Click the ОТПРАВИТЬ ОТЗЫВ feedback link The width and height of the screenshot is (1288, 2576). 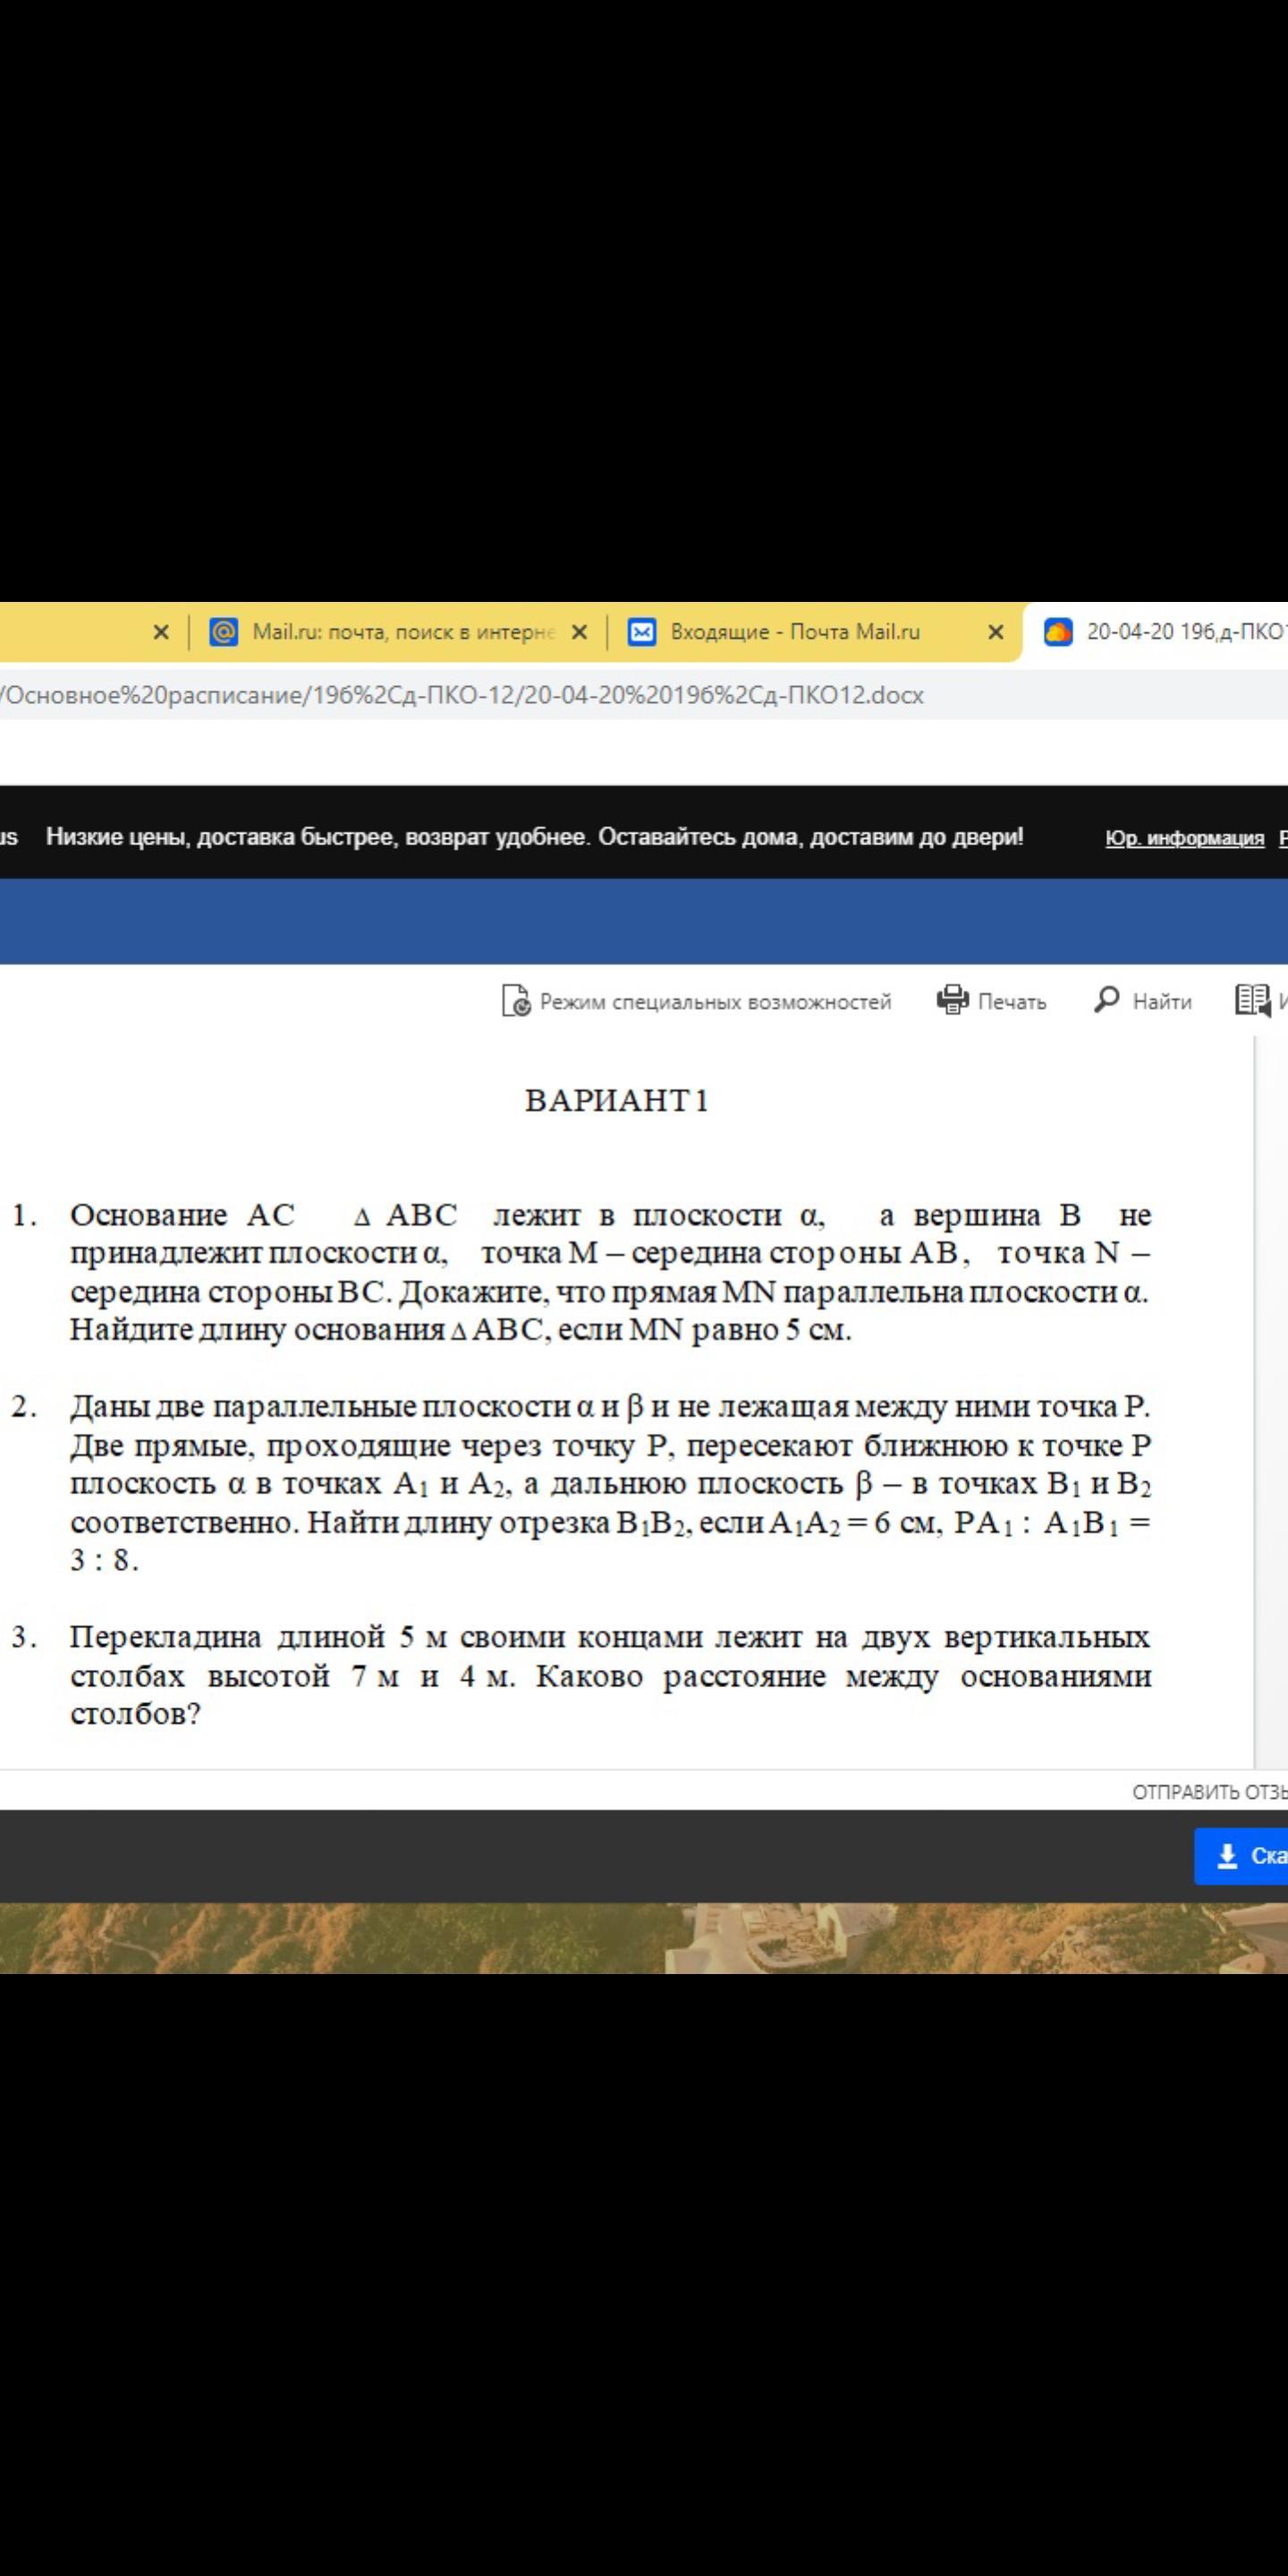pos(1210,1792)
